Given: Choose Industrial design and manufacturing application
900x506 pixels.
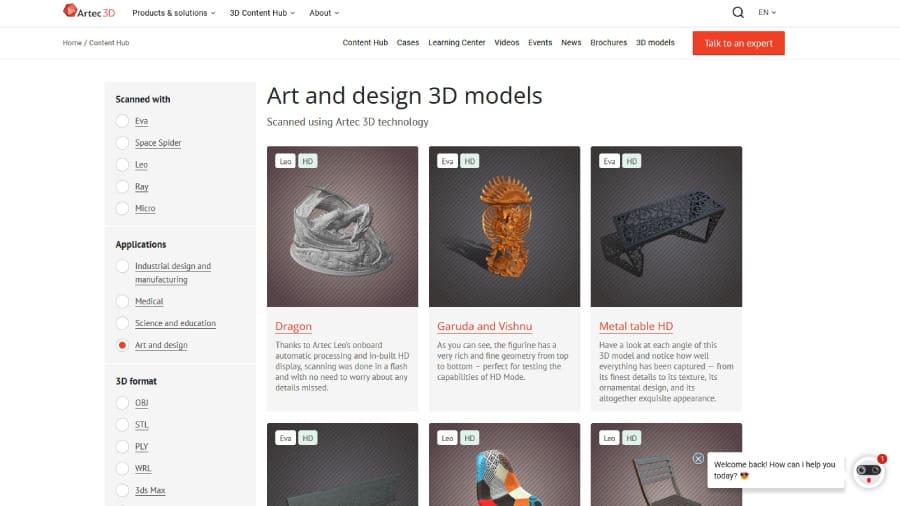Looking at the screenshot, I should pyautogui.click(x=122, y=266).
